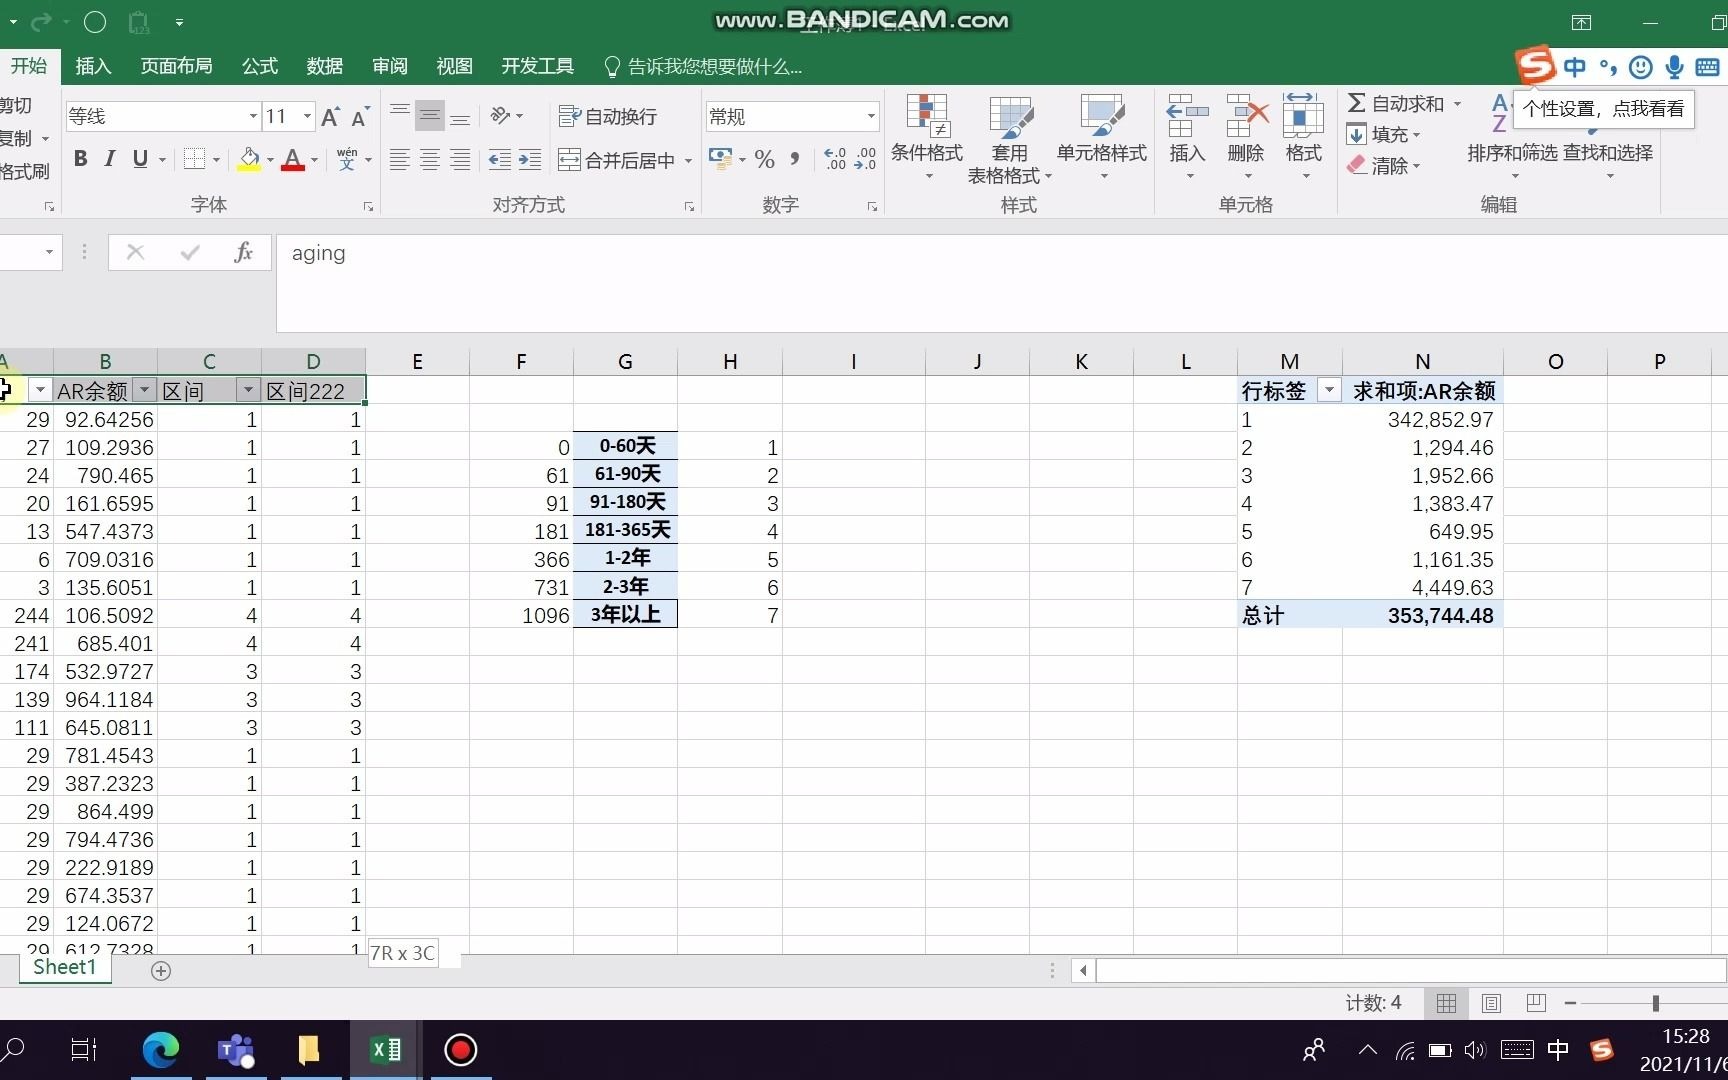Apply the red font color

tap(293, 160)
